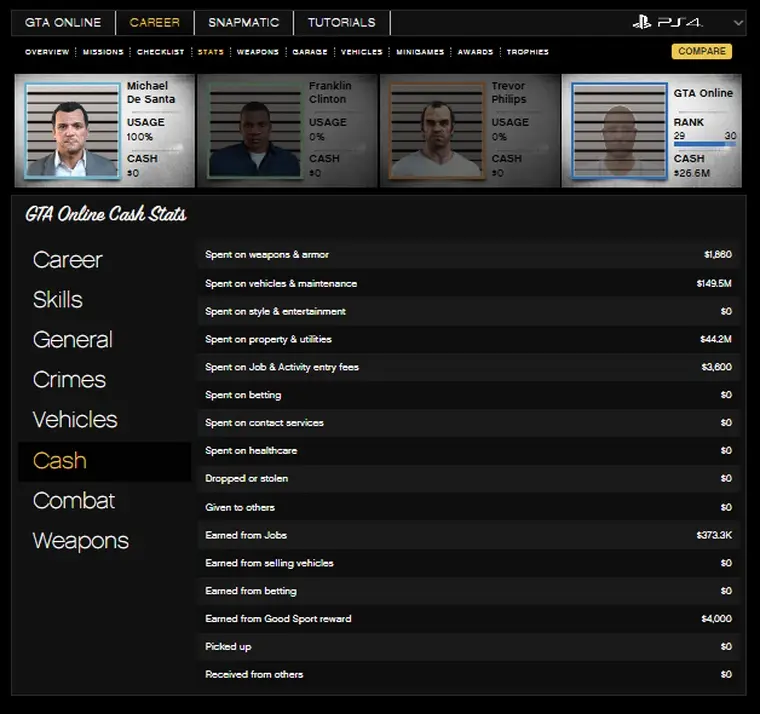Click the Earned from Jobs stat row
The height and width of the screenshot is (714, 760).
[468, 535]
